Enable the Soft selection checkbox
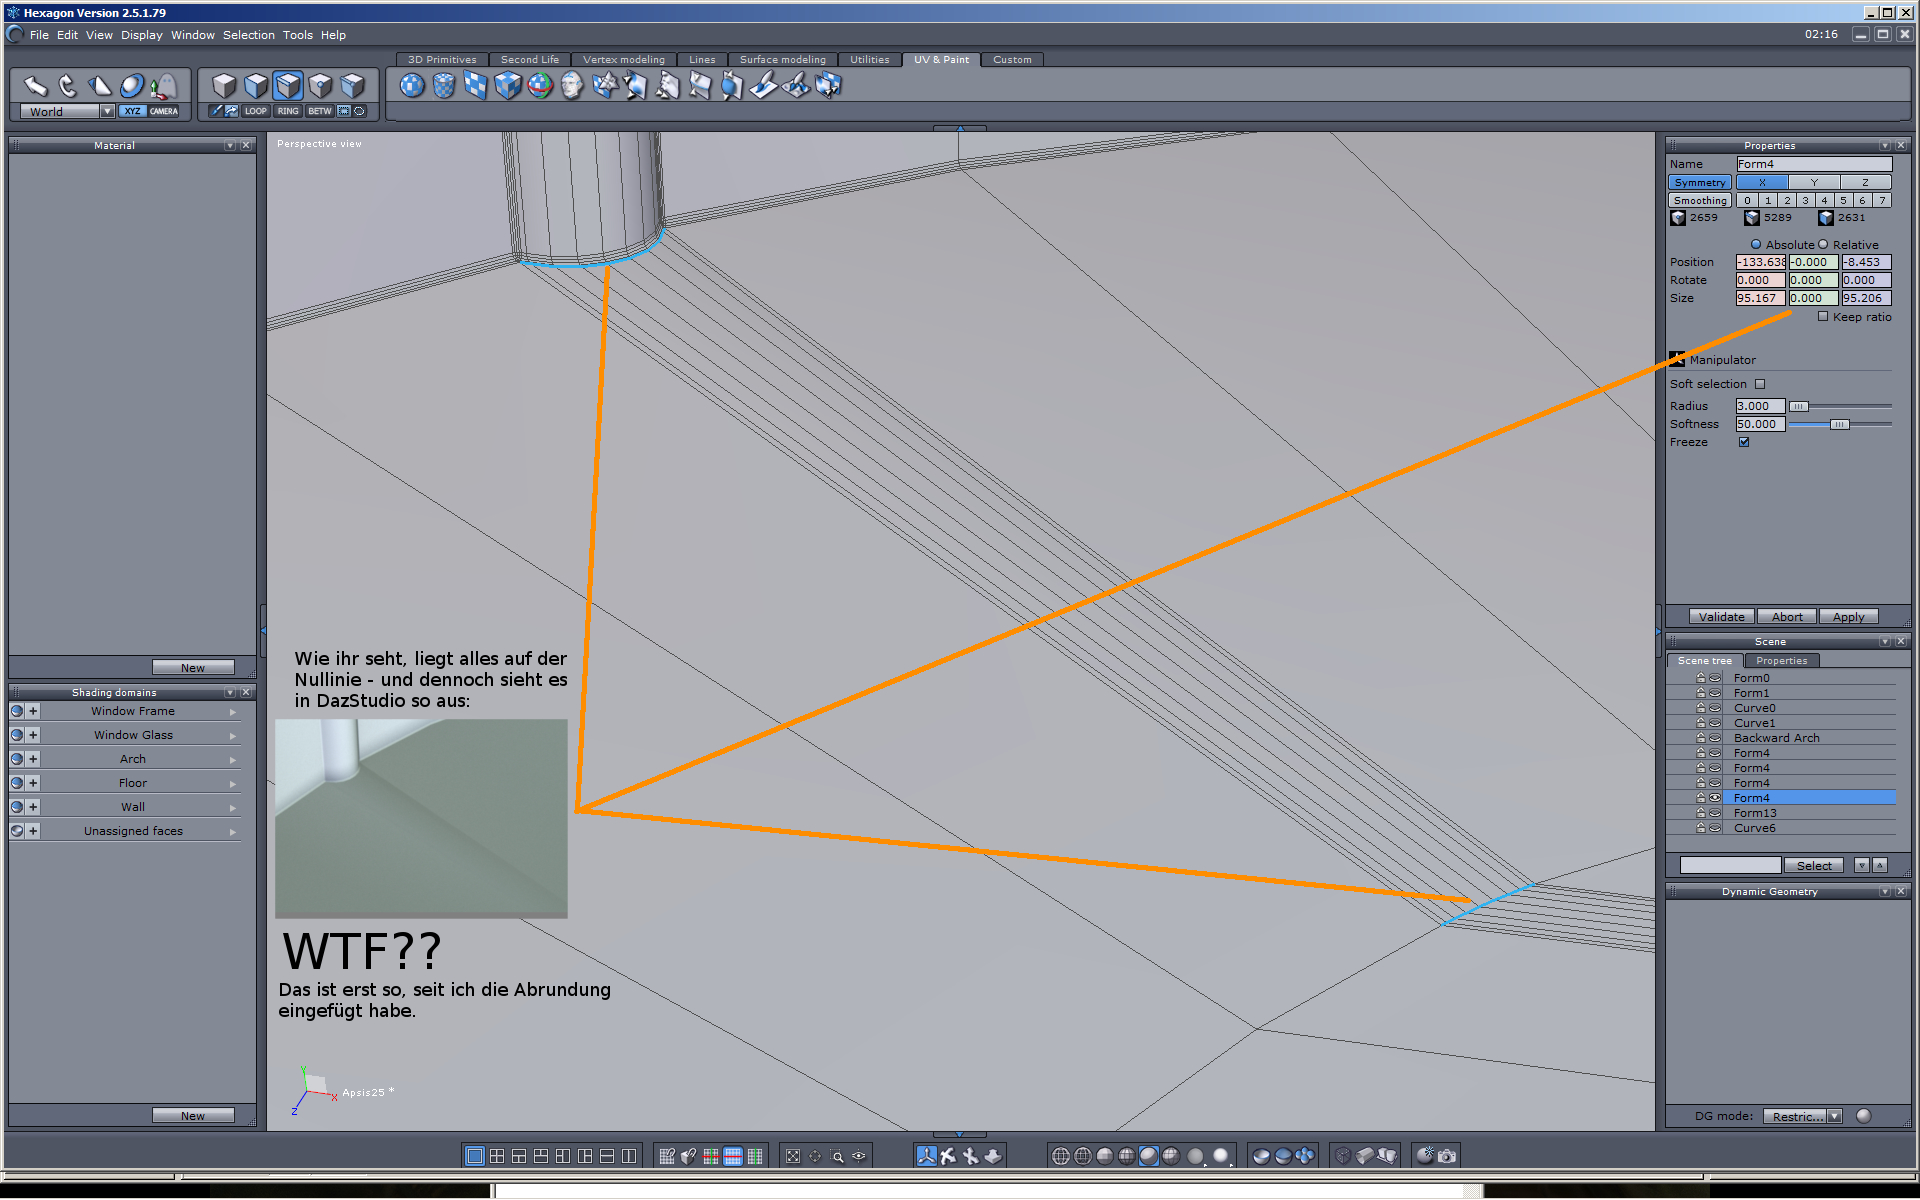 (1760, 384)
